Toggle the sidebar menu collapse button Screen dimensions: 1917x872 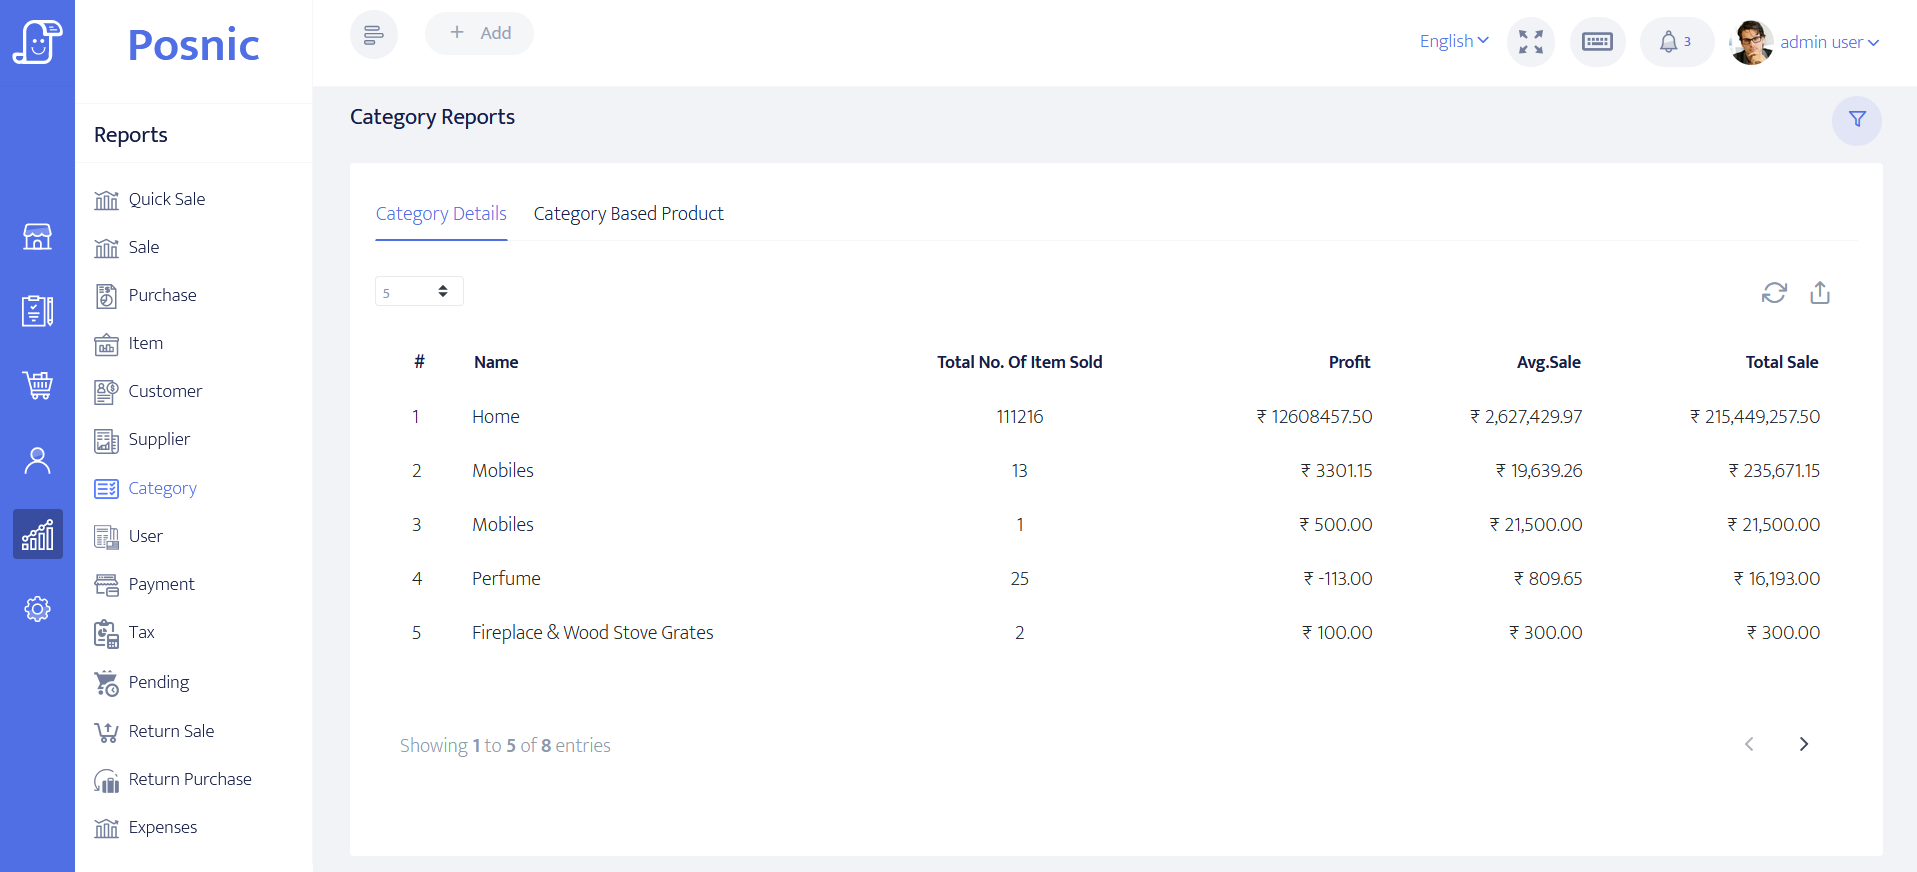coord(373,35)
